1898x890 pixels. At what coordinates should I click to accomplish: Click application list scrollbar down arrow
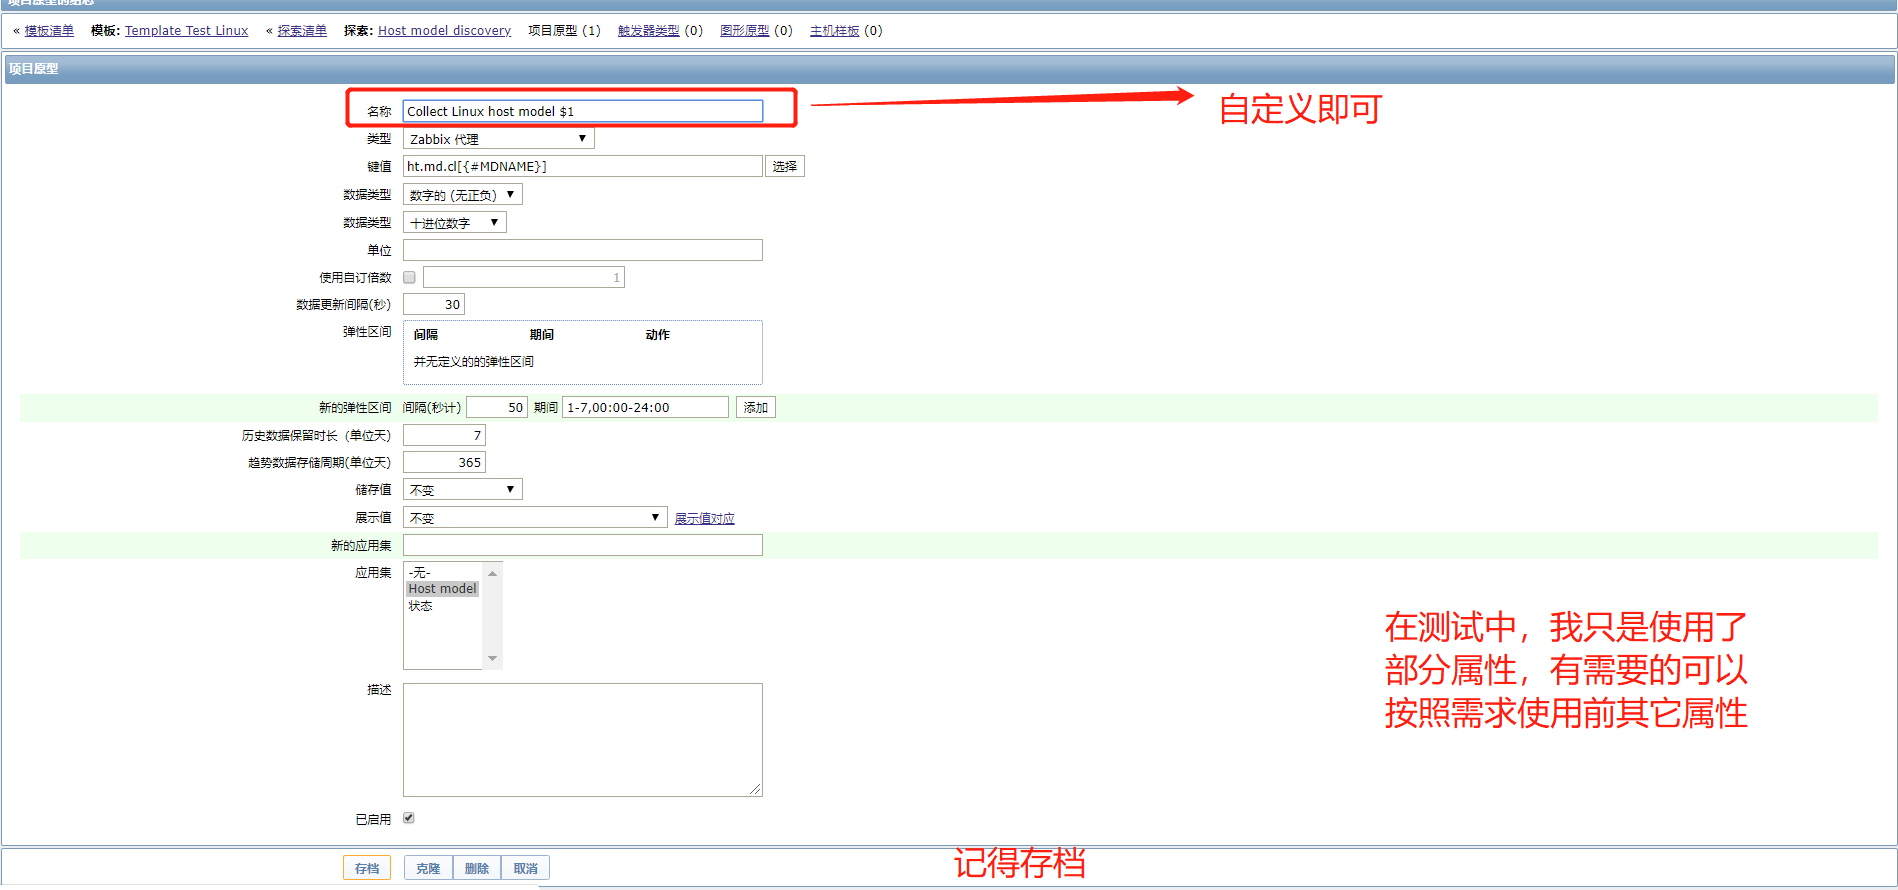[x=492, y=658]
